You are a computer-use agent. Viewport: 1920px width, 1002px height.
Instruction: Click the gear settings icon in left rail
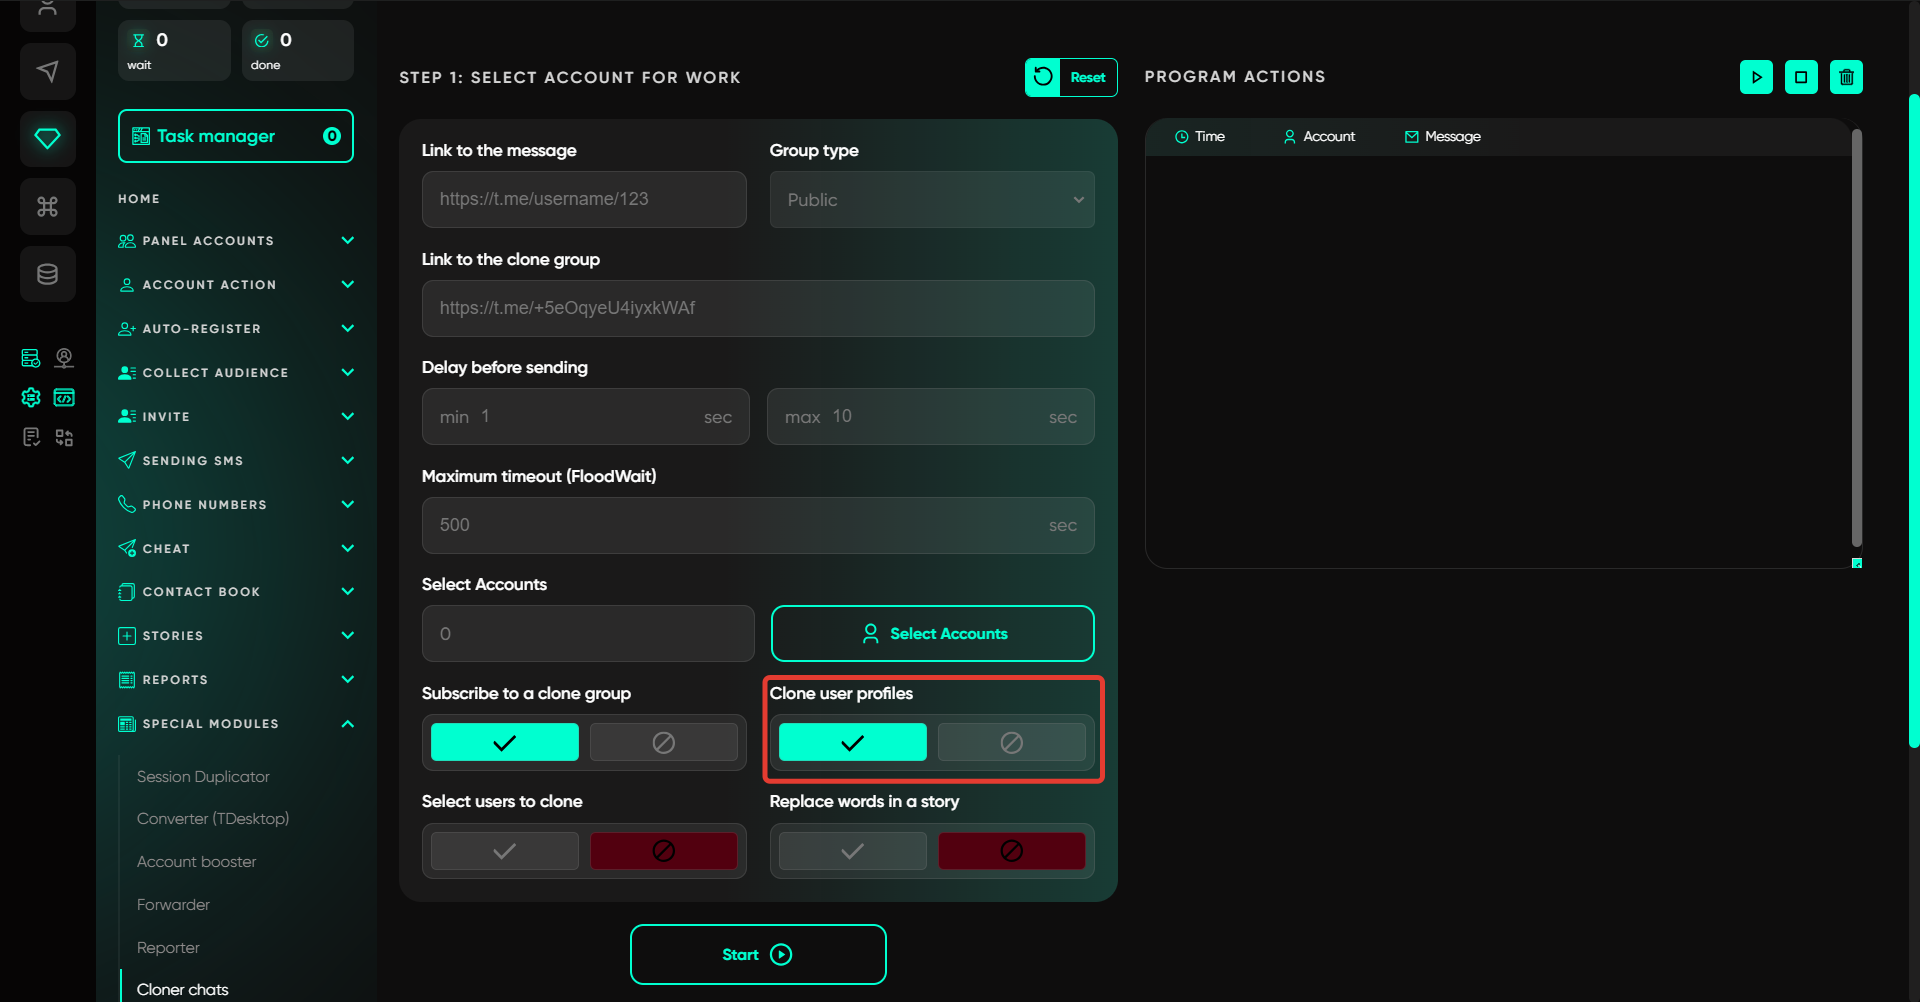31,397
